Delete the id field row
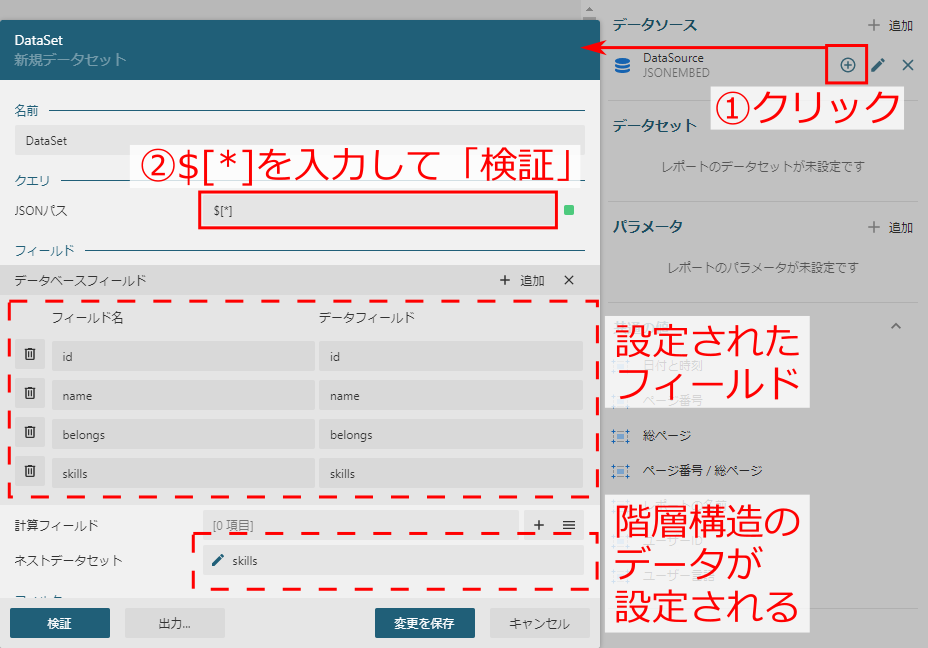Screen dimensions: 928x648 coord(30,354)
